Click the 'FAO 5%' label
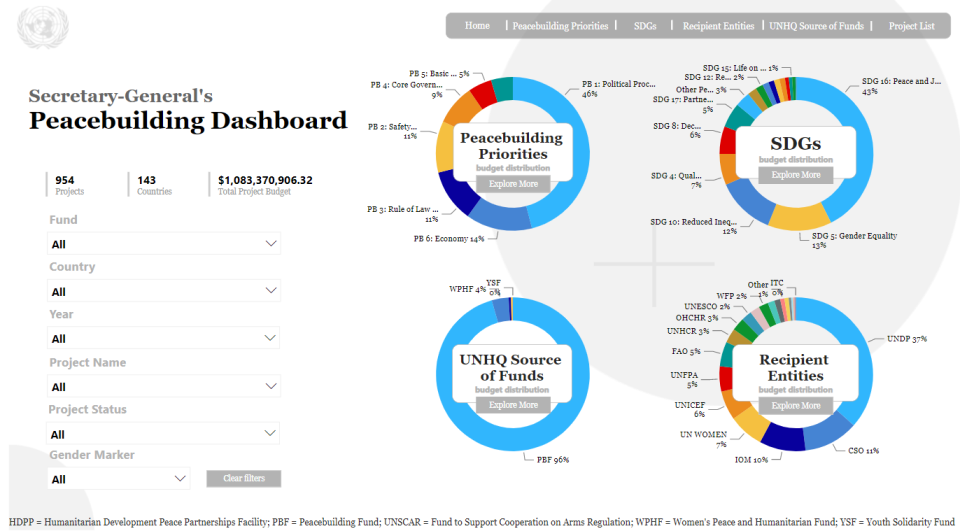 pyautogui.click(x=686, y=352)
